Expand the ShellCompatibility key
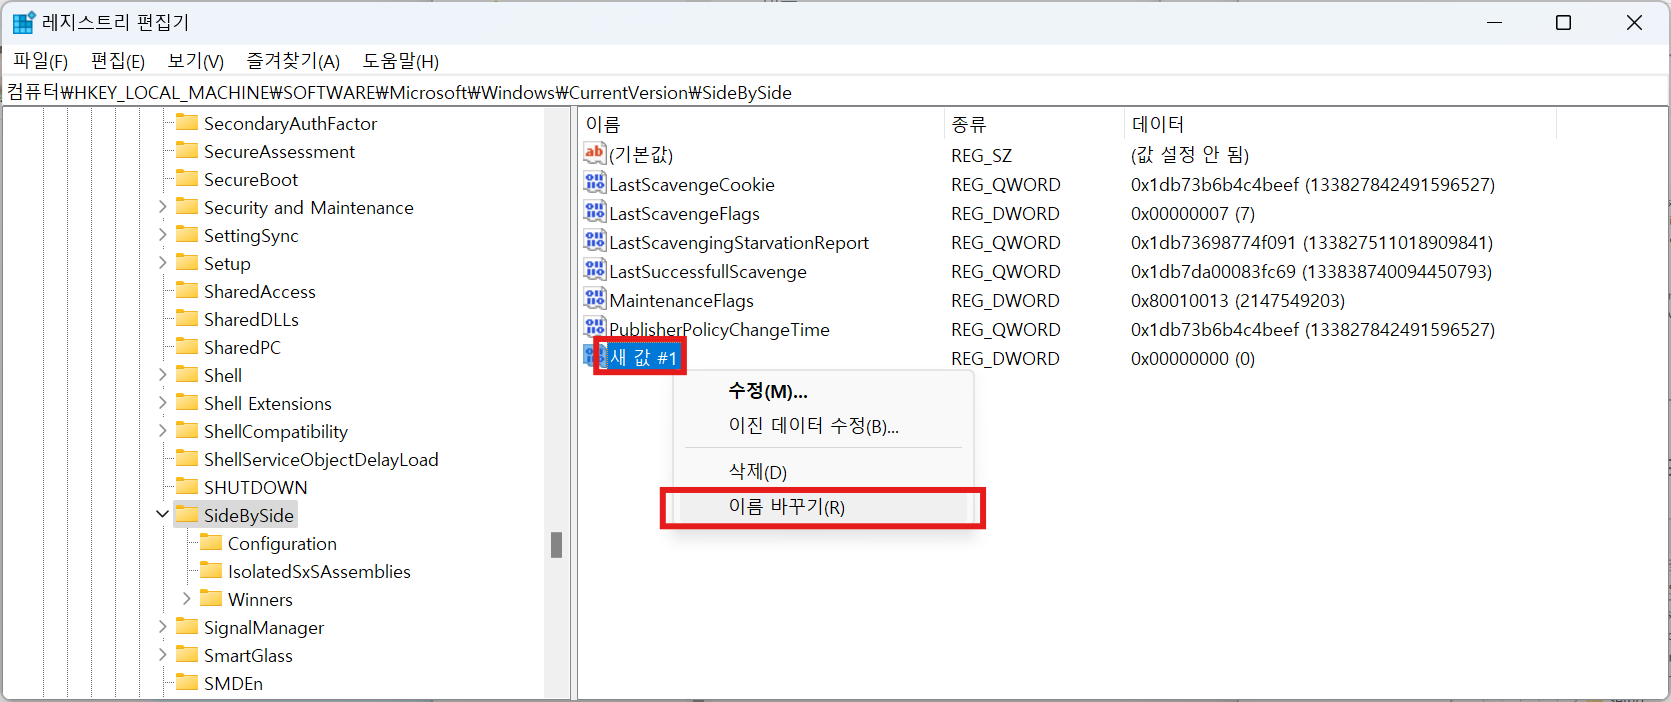The height and width of the screenshot is (702, 1671). pos(163,431)
